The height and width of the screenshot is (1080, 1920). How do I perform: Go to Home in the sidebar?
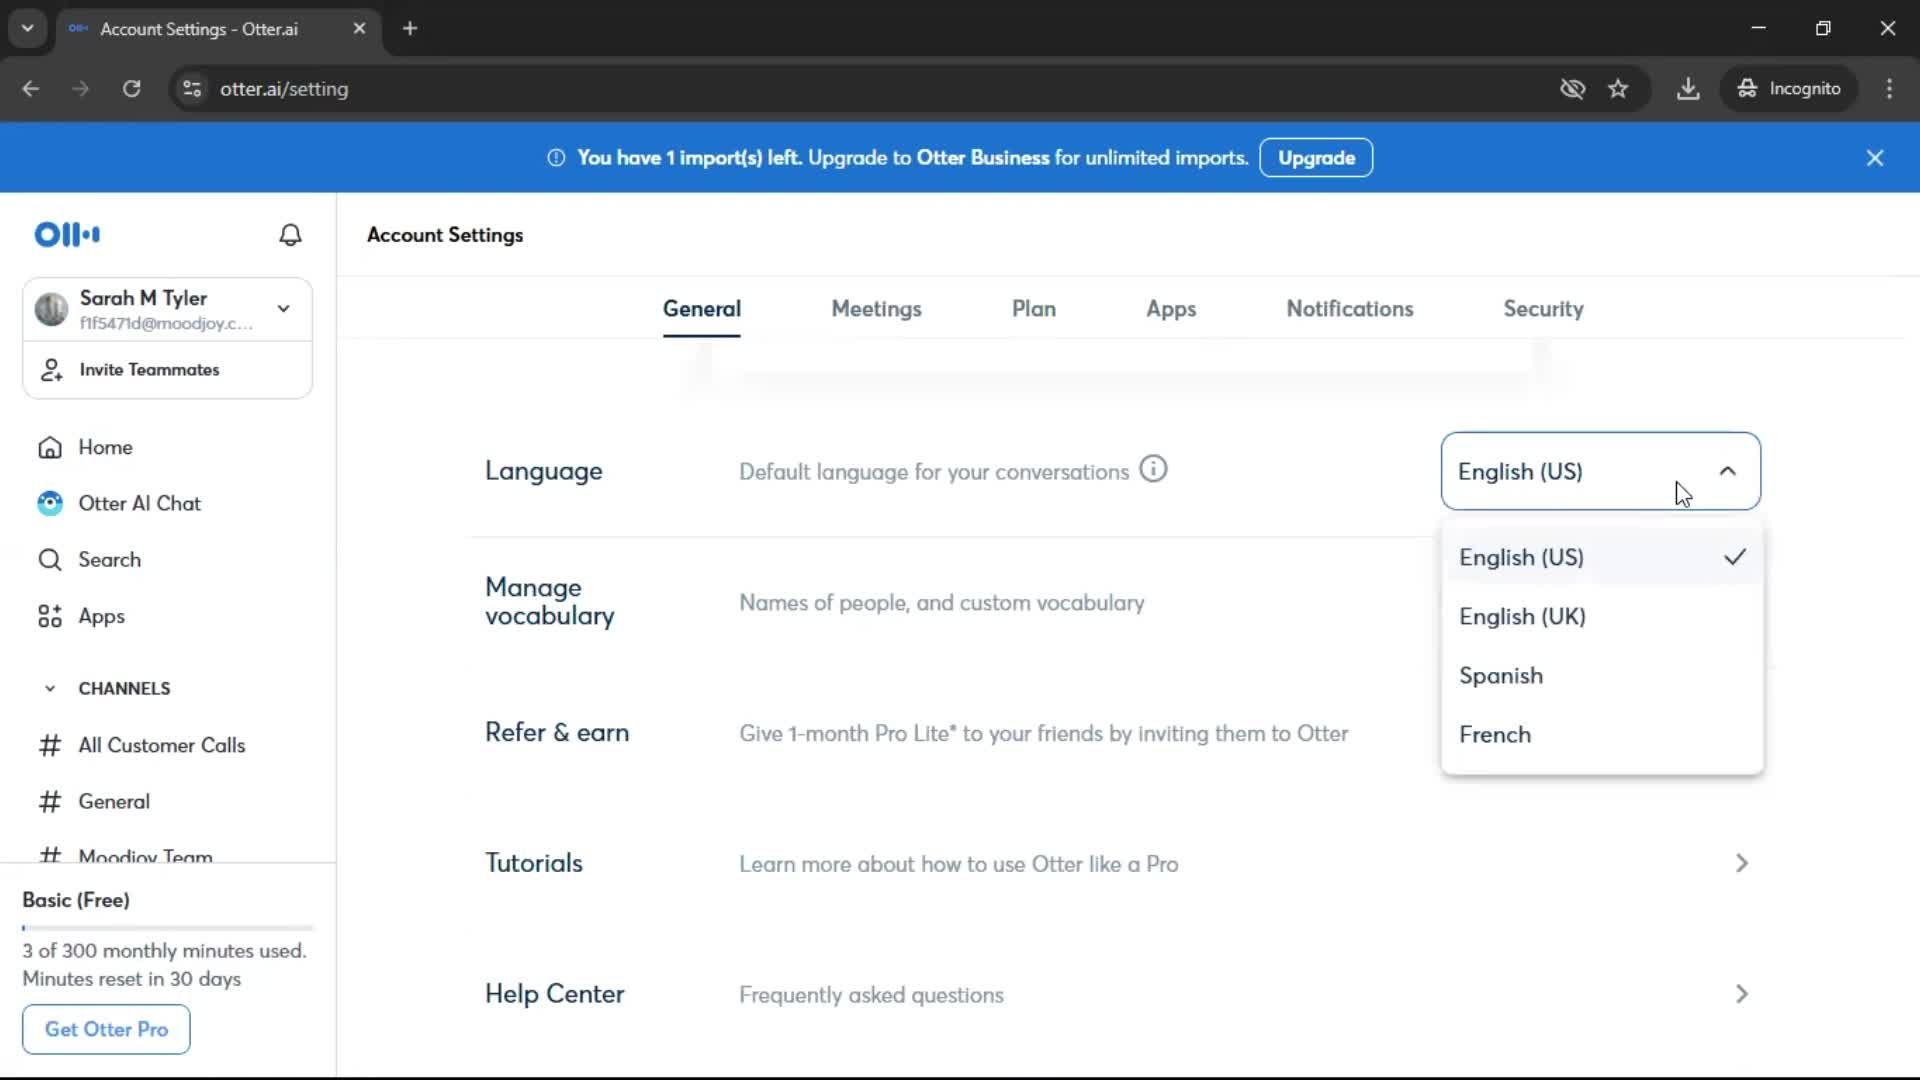click(x=105, y=447)
